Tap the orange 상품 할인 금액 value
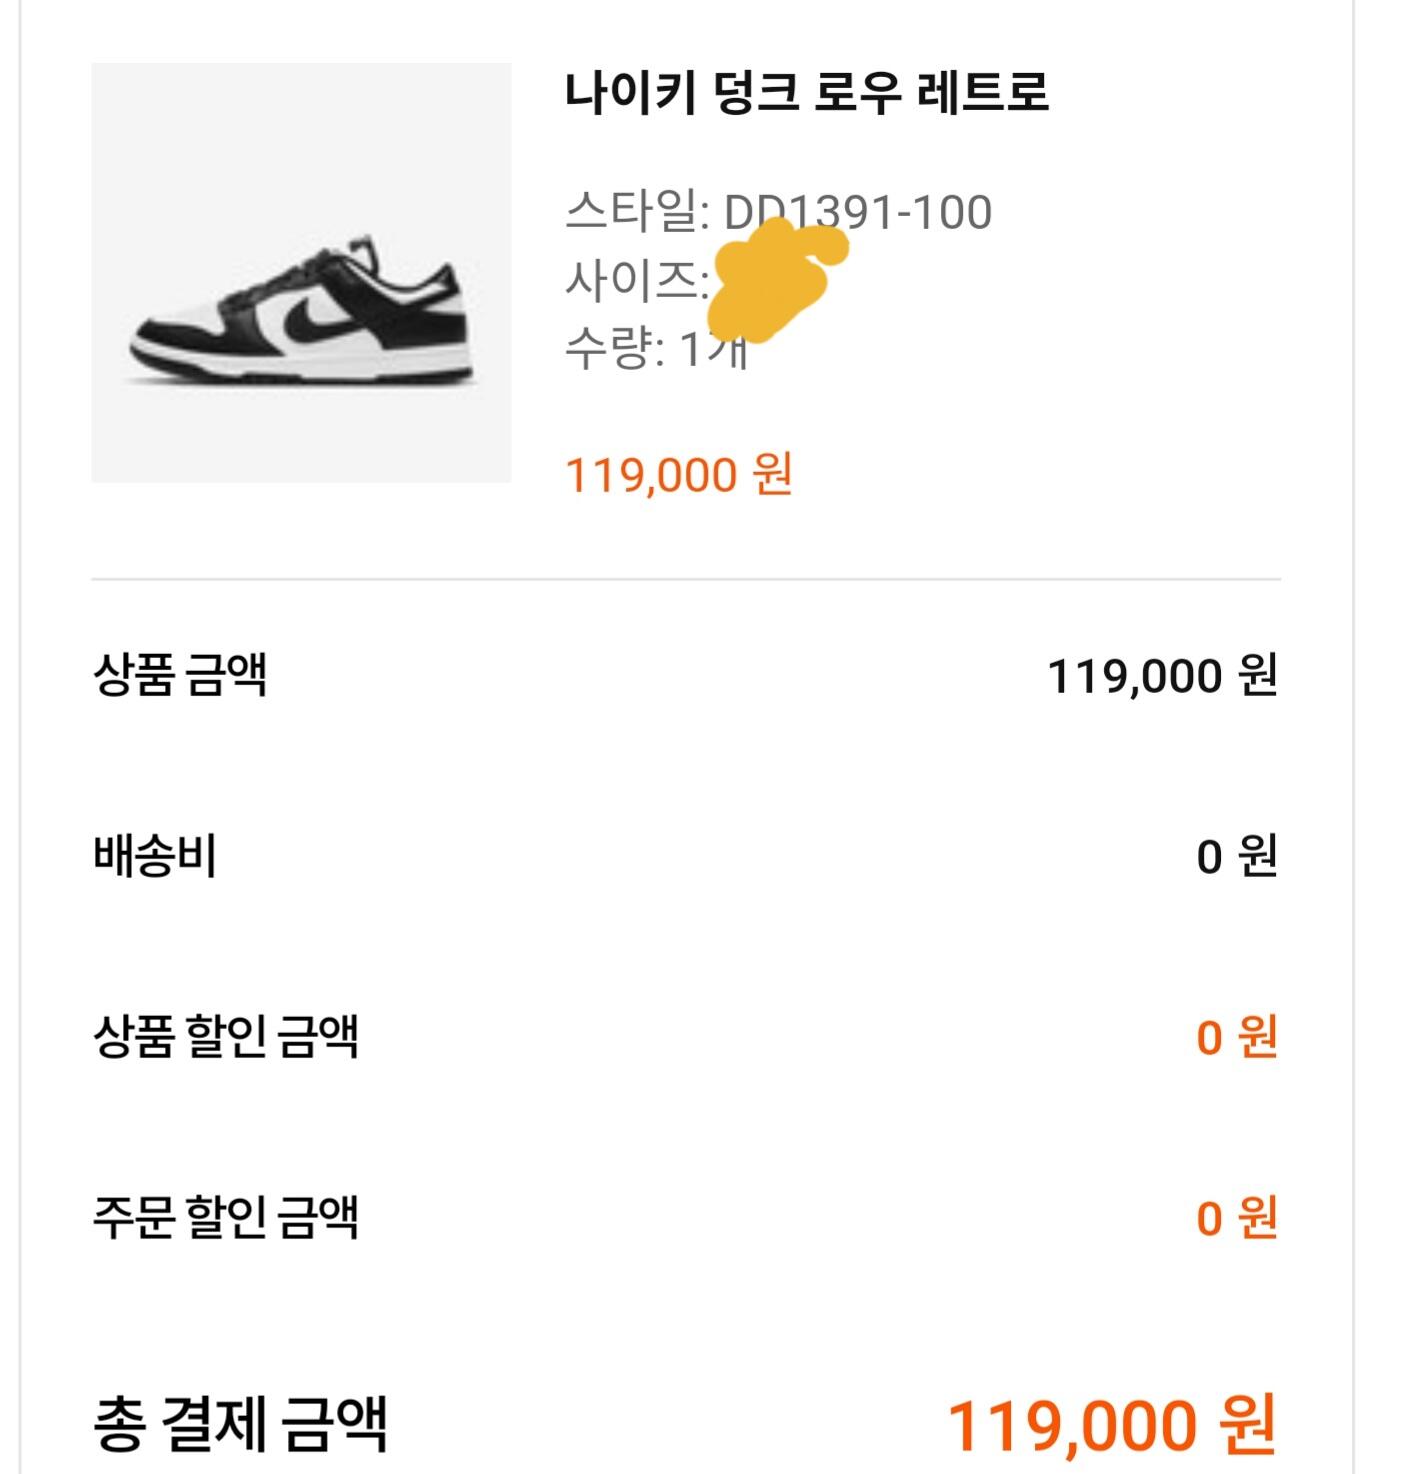 (1236, 1037)
